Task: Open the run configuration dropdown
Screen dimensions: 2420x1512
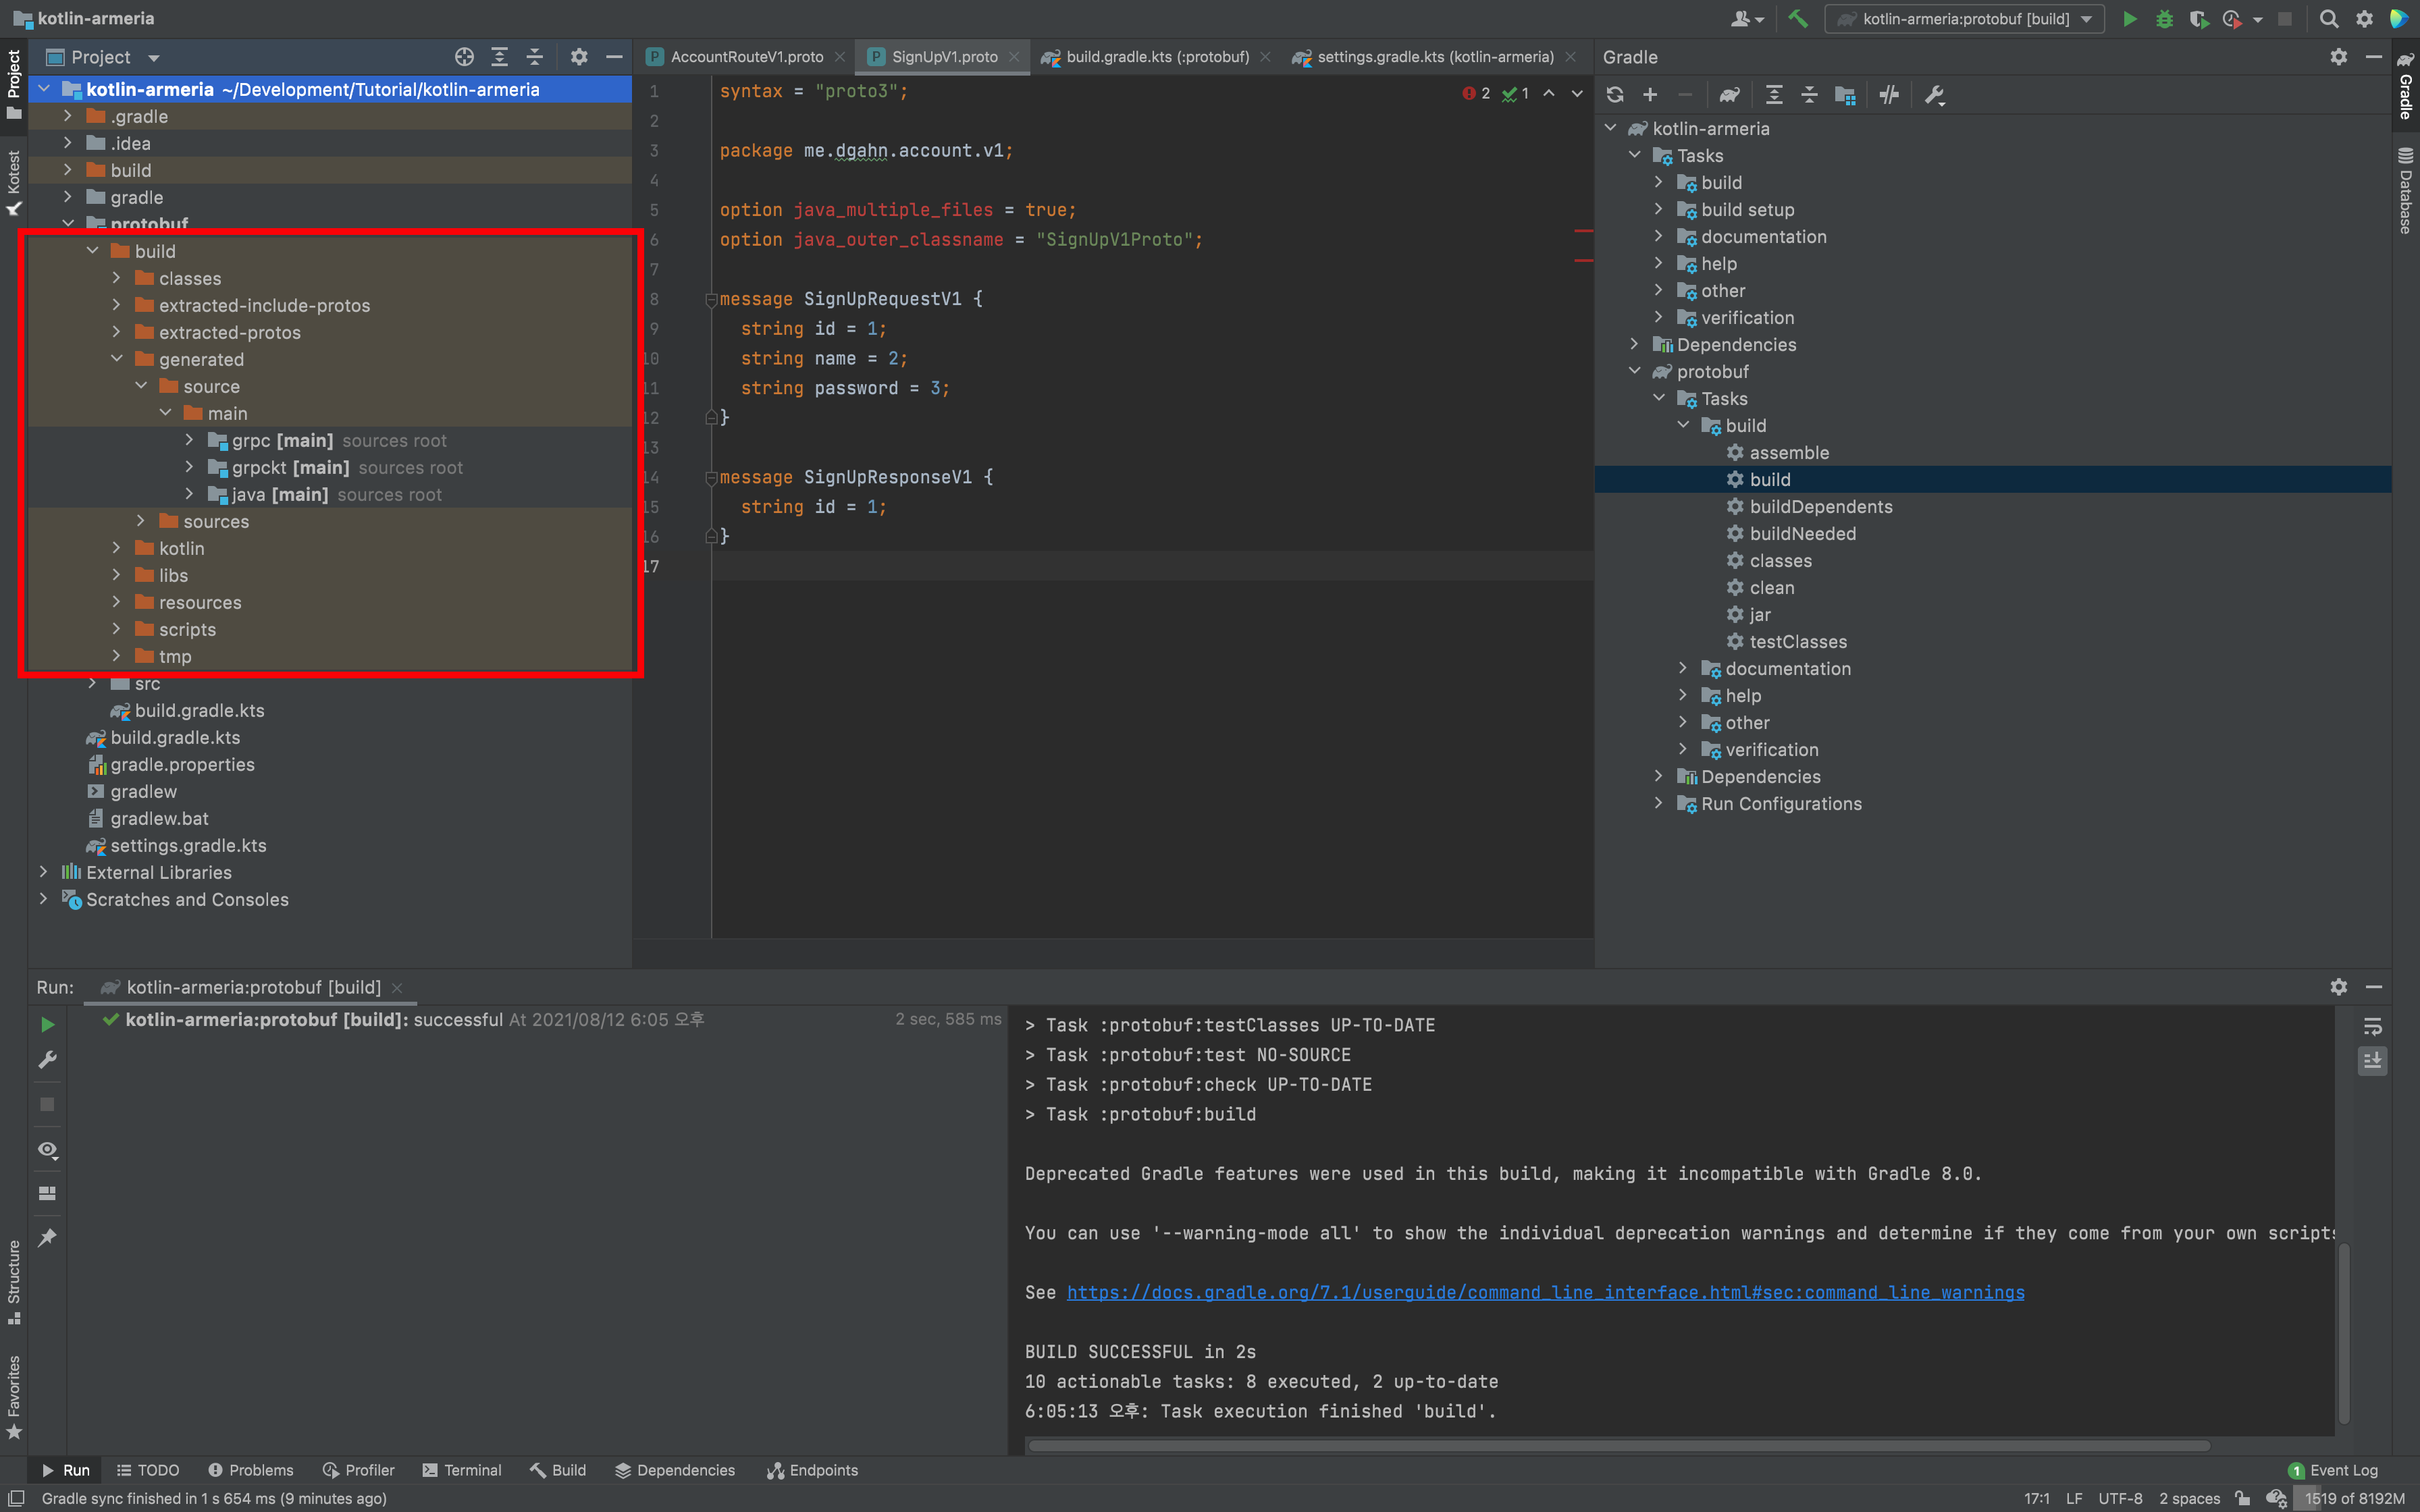Action: [x=1964, y=19]
